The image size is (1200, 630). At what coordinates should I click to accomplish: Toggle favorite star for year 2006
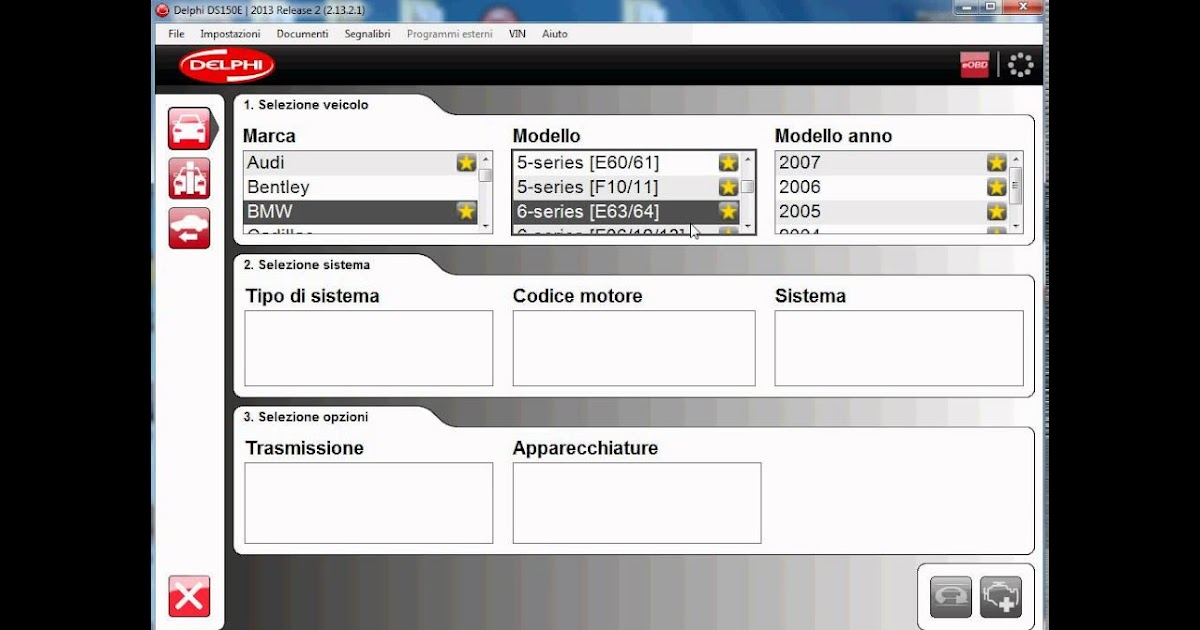(x=996, y=187)
